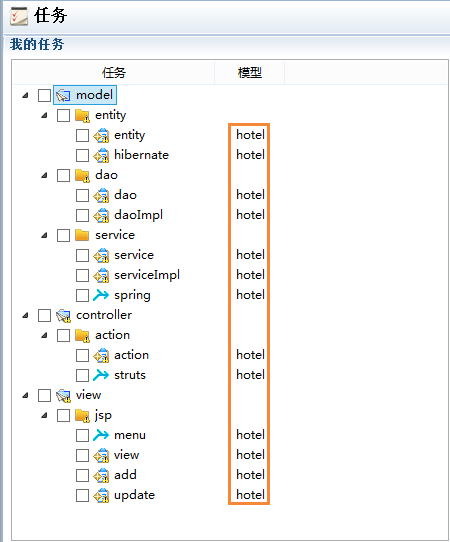Select the serviceImpl tree item

(147, 275)
